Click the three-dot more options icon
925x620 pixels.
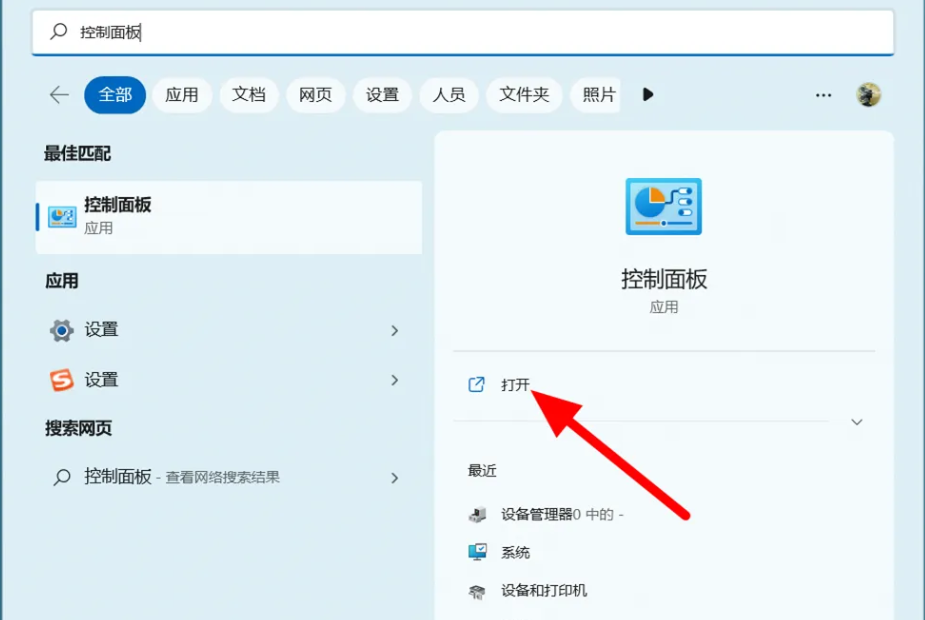coord(823,95)
